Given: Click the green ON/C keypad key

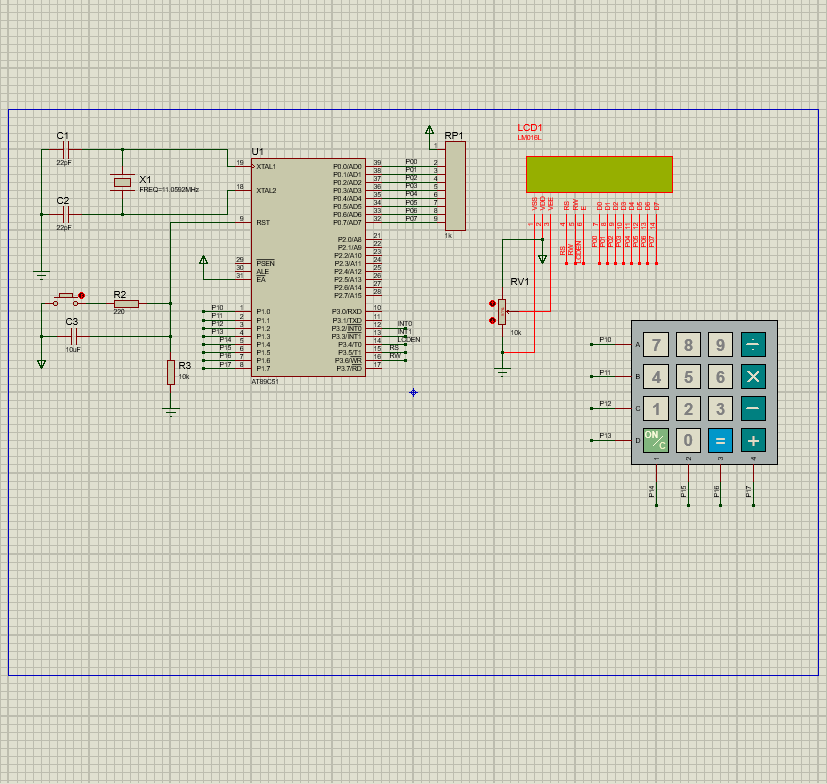Looking at the screenshot, I should point(656,441).
